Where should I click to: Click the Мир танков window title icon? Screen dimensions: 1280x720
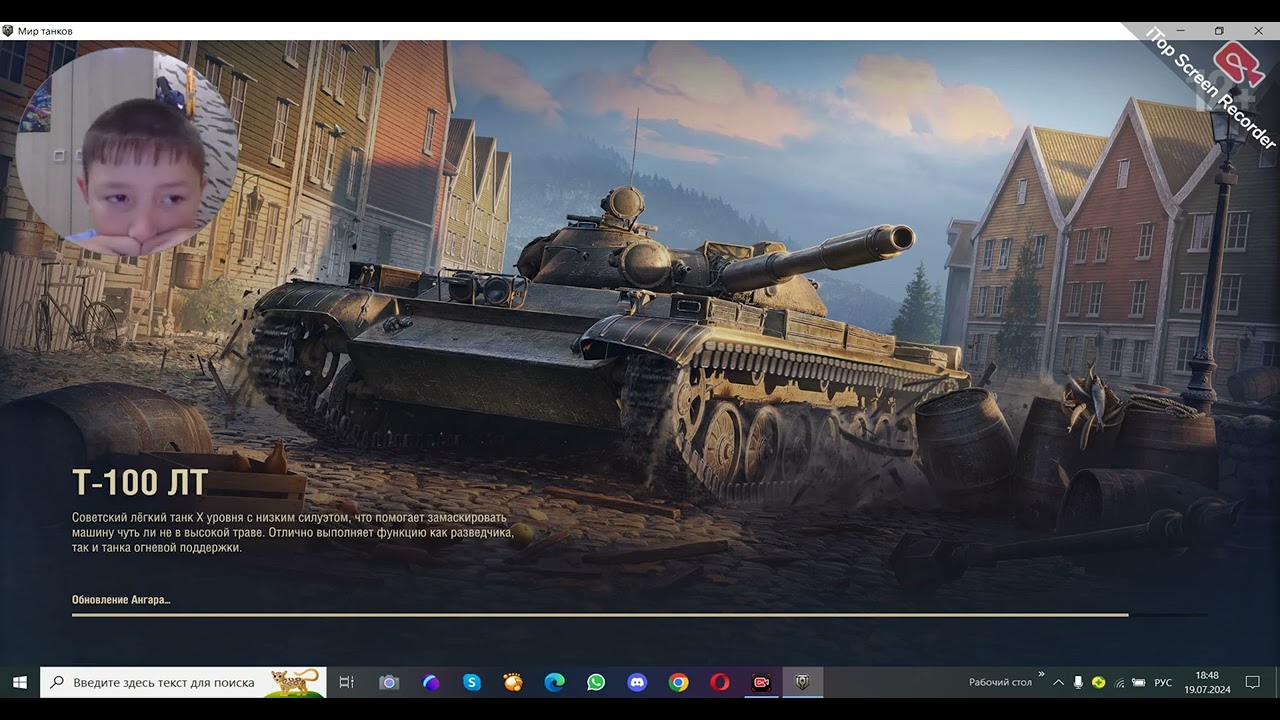[x=8, y=31]
